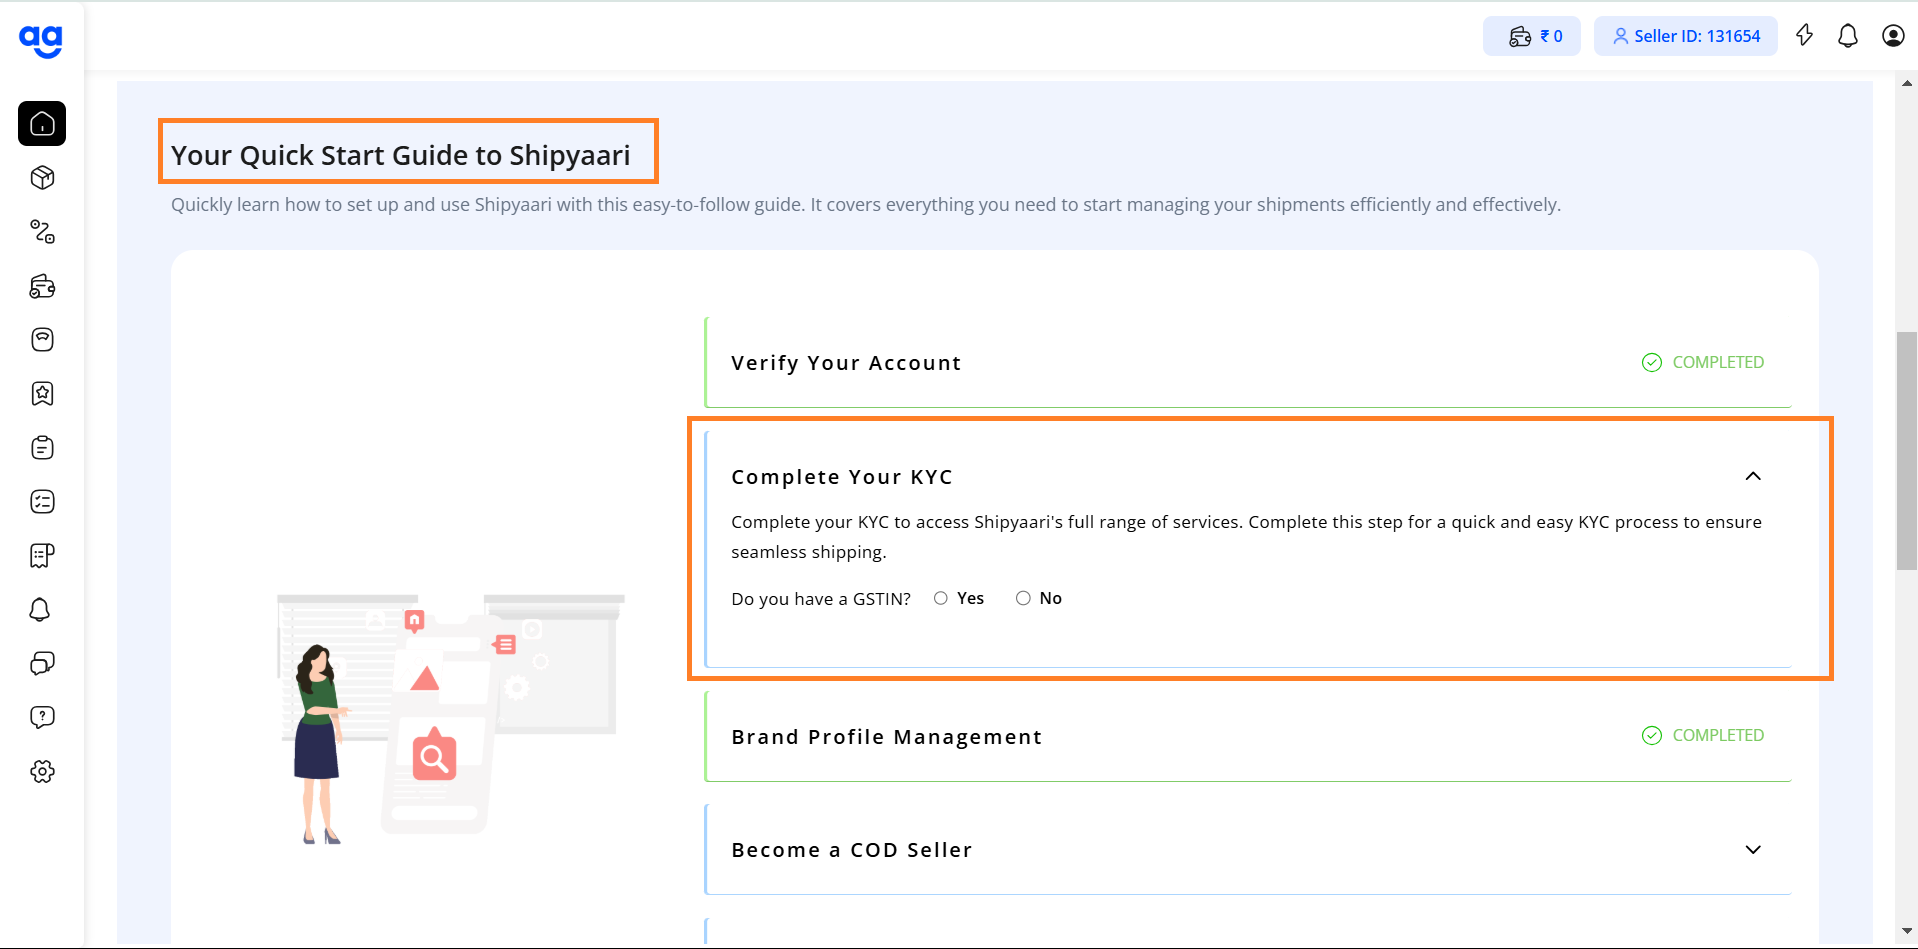Open the chat bubbles icon in the sidebar
Screen dimensions: 1918x949
(42, 664)
